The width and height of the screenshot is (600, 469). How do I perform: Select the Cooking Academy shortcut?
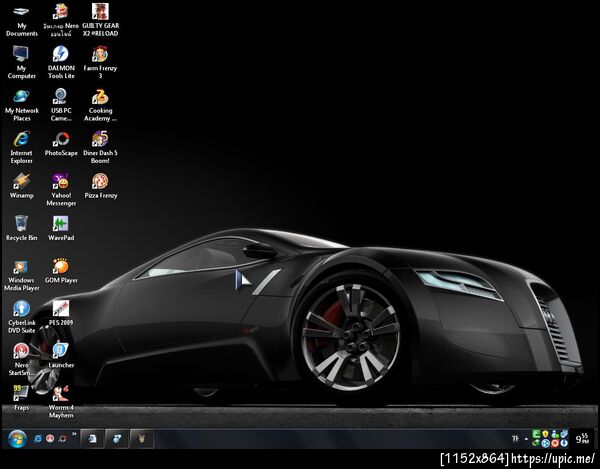click(x=100, y=105)
